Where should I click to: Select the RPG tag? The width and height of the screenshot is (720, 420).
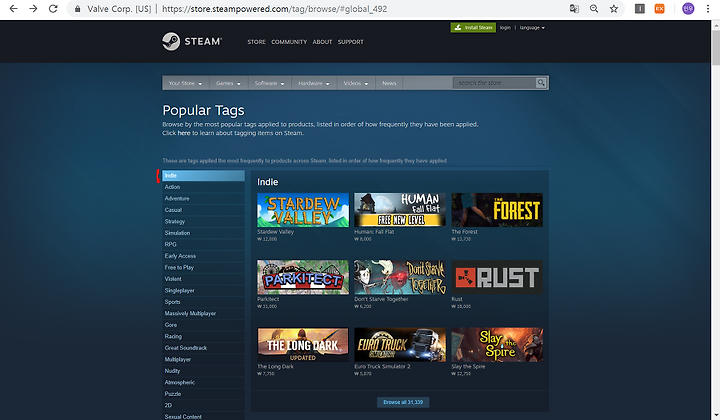[203, 244]
